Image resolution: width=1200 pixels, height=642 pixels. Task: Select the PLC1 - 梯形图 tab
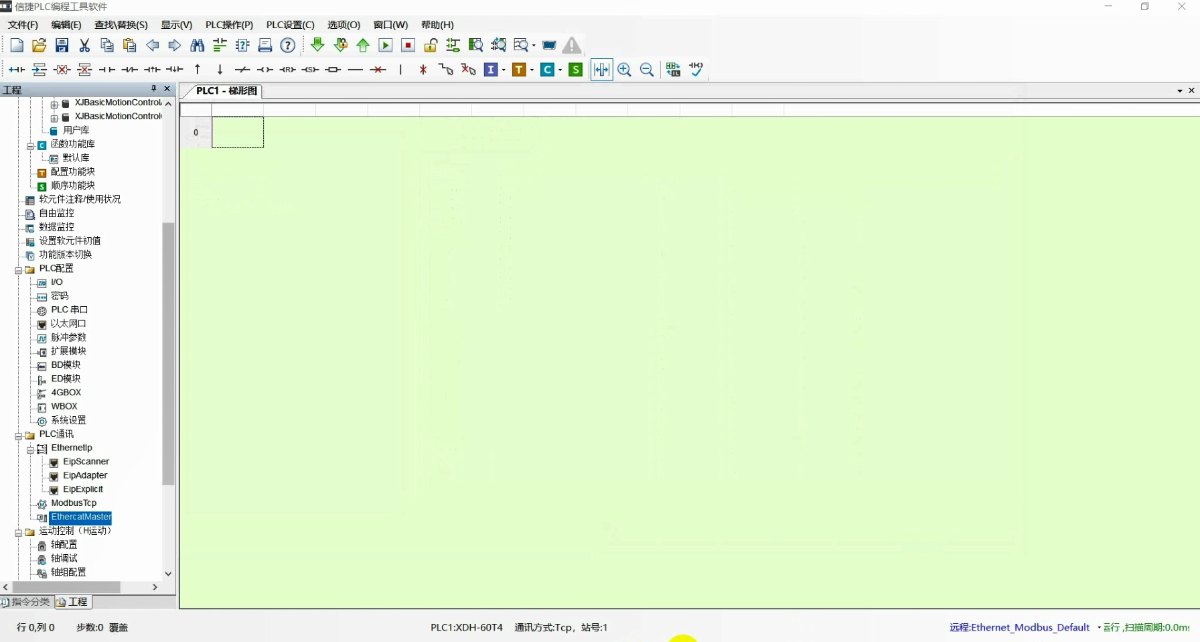pos(227,91)
